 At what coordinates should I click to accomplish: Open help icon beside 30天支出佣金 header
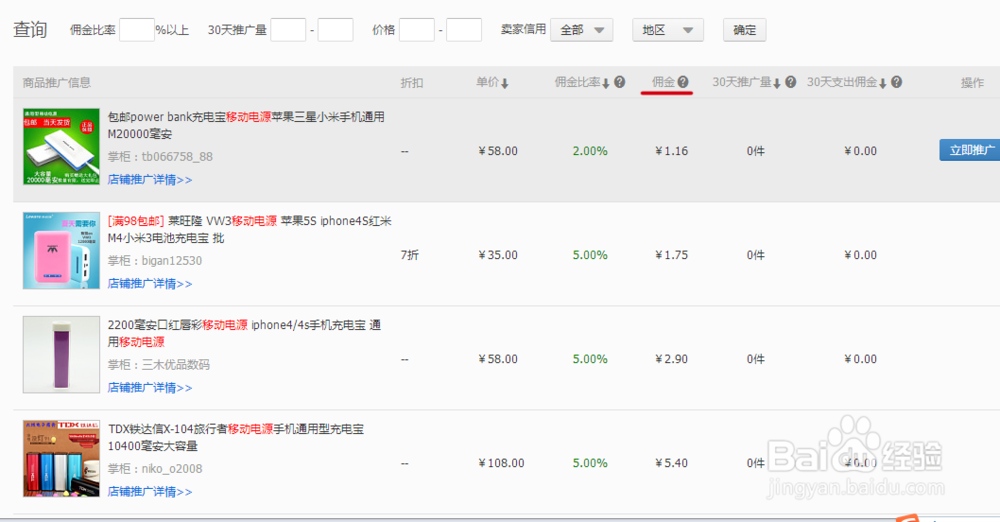[896, 82]
